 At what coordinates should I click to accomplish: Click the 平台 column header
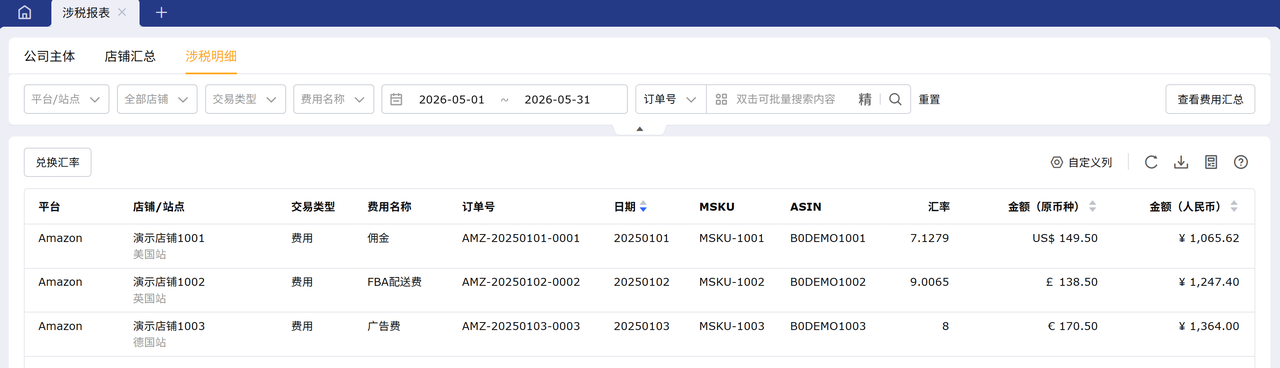(x=49, y=207)
